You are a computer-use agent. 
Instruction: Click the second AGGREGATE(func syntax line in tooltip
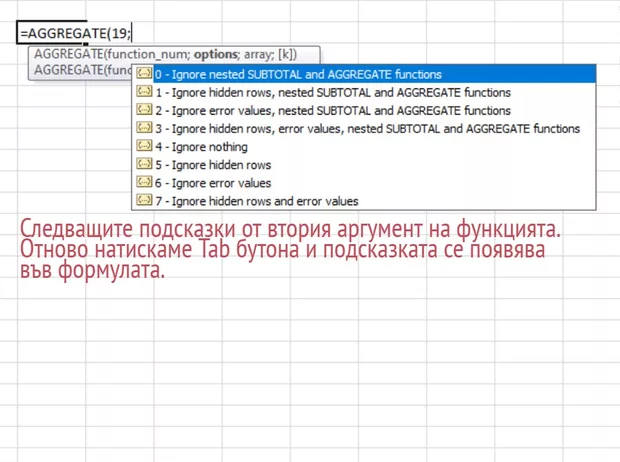(x=83, y=70)
